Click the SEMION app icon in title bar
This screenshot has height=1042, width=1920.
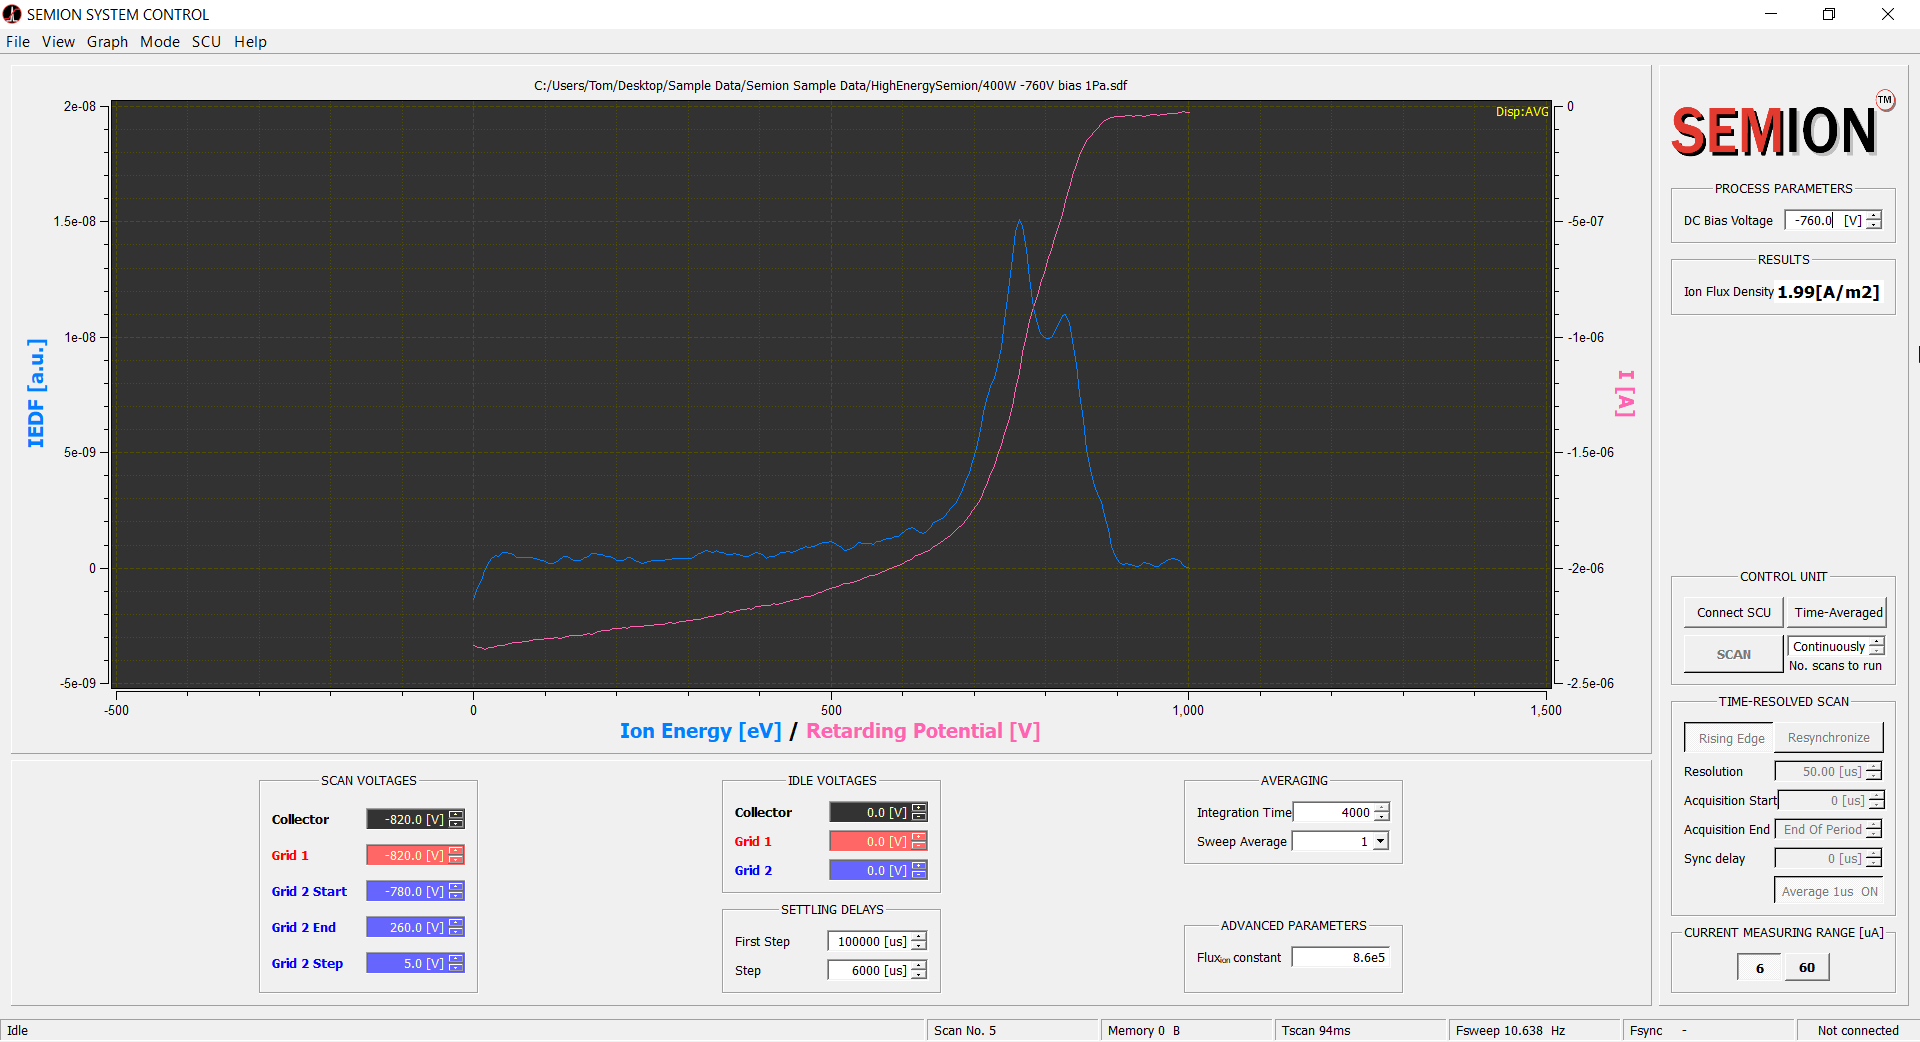click(x=12, y=14)
